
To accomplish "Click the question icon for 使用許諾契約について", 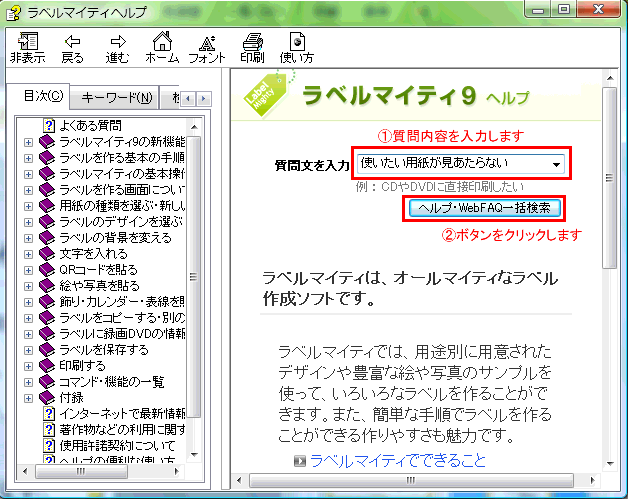I will coord(48,446).
